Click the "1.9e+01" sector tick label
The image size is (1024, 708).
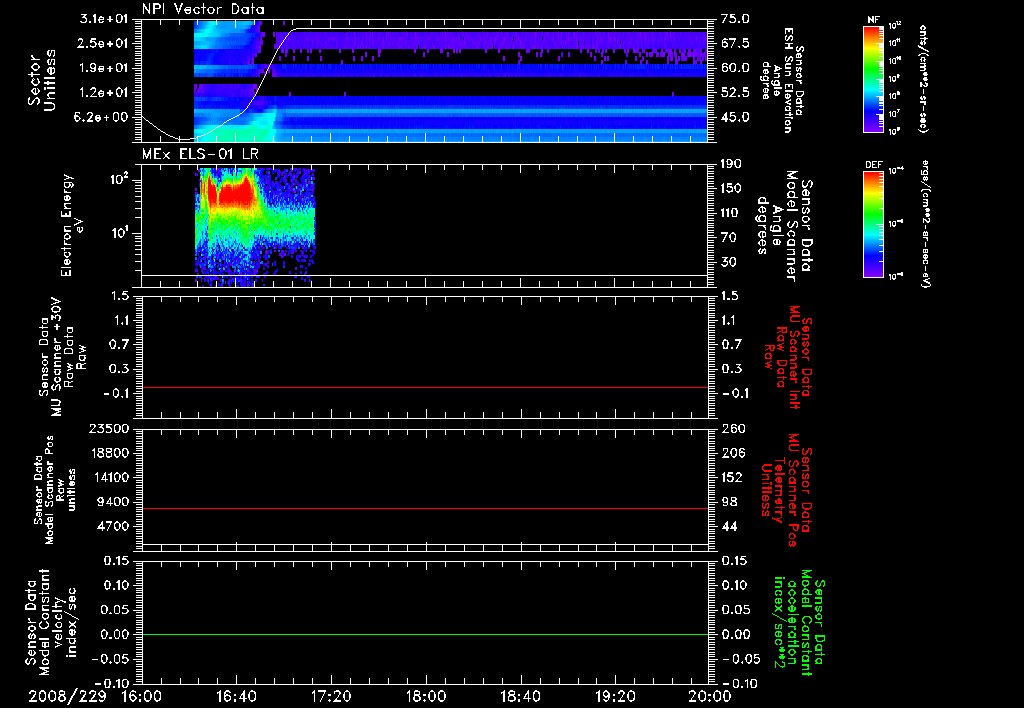105,68
